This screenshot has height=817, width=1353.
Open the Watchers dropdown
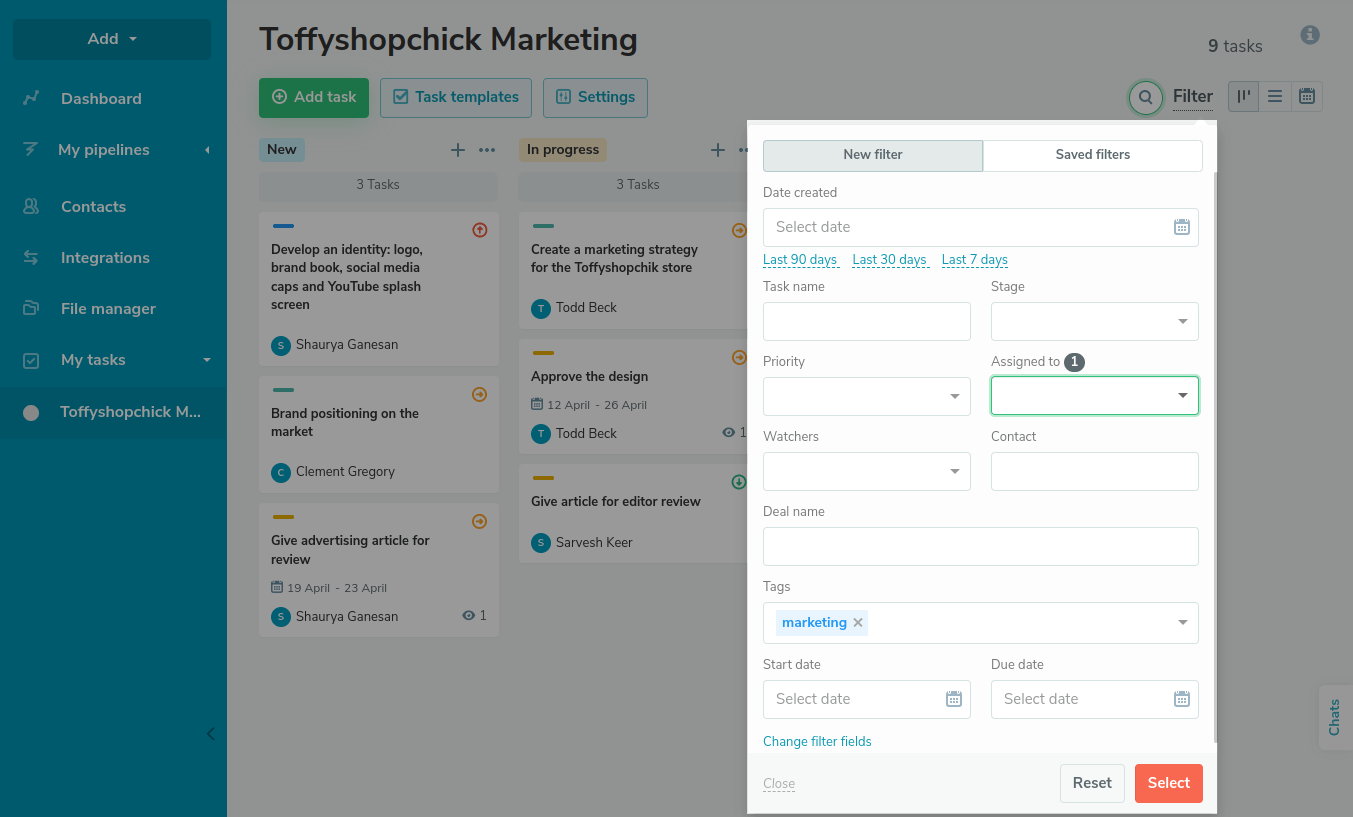click(866, 472)
